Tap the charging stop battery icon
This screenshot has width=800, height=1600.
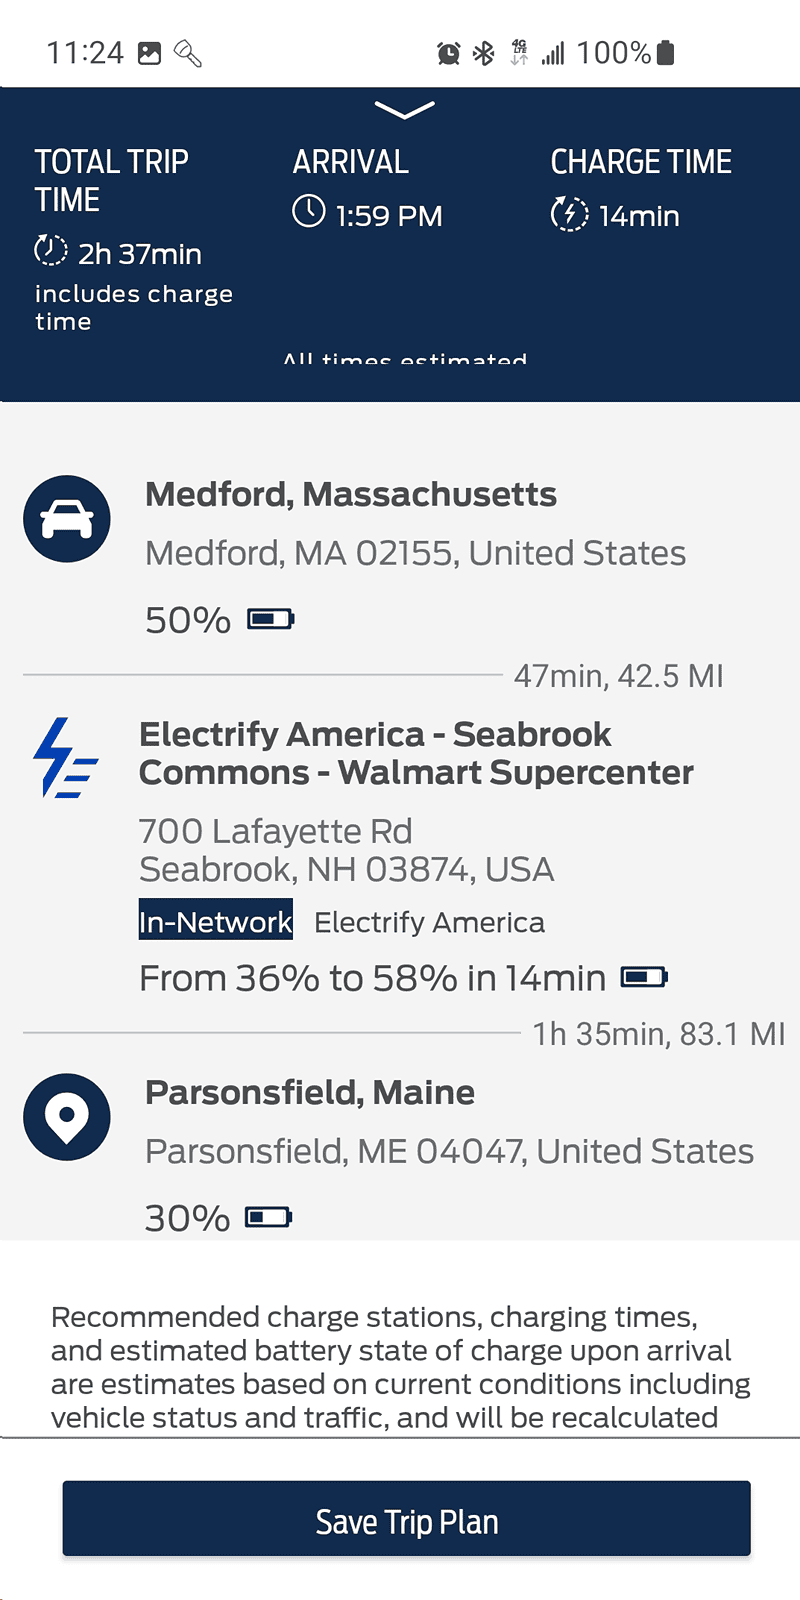pyautogui.click(x=644, y=977)
